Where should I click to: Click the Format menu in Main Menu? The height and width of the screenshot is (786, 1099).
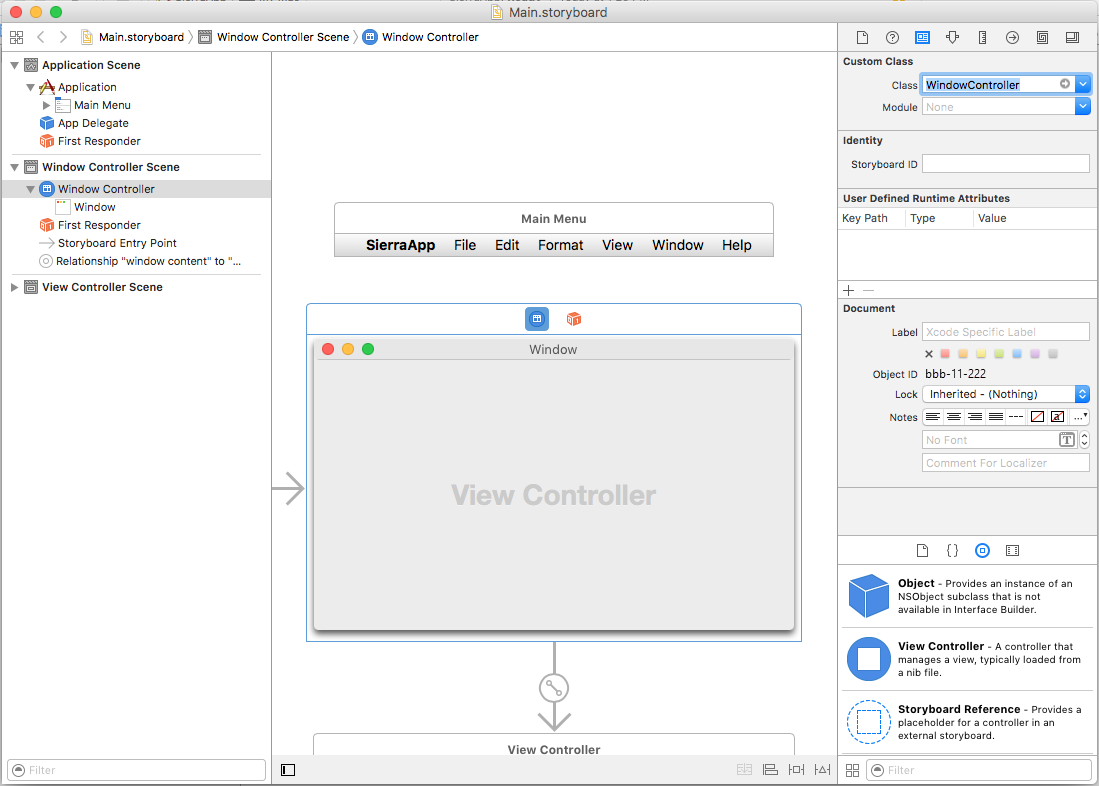(x=561, y=245)
